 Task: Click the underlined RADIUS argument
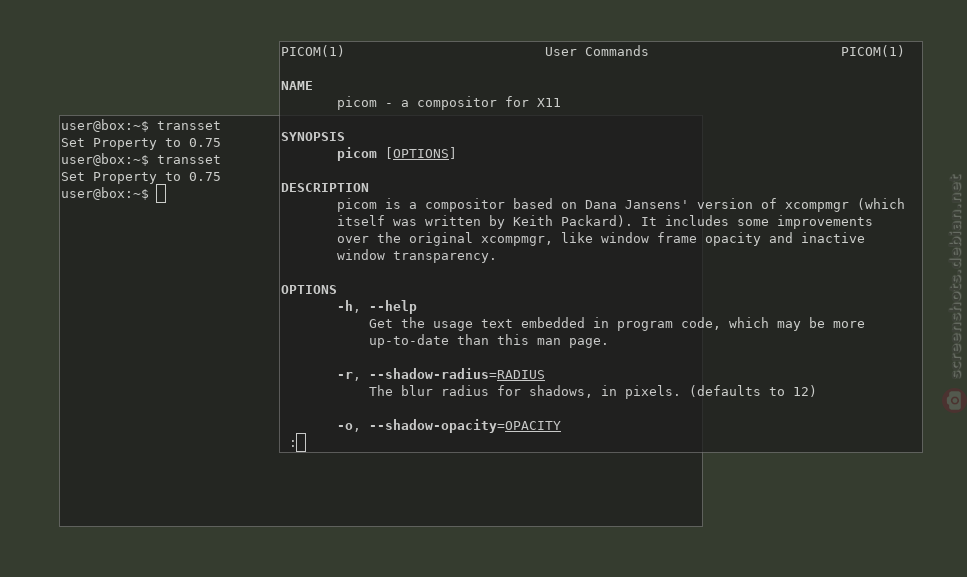(x=521, y=375)
